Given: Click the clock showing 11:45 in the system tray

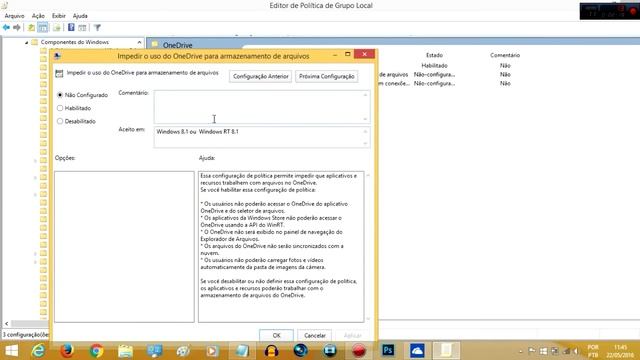Looking at the screenshot, I should click(620, 347).
